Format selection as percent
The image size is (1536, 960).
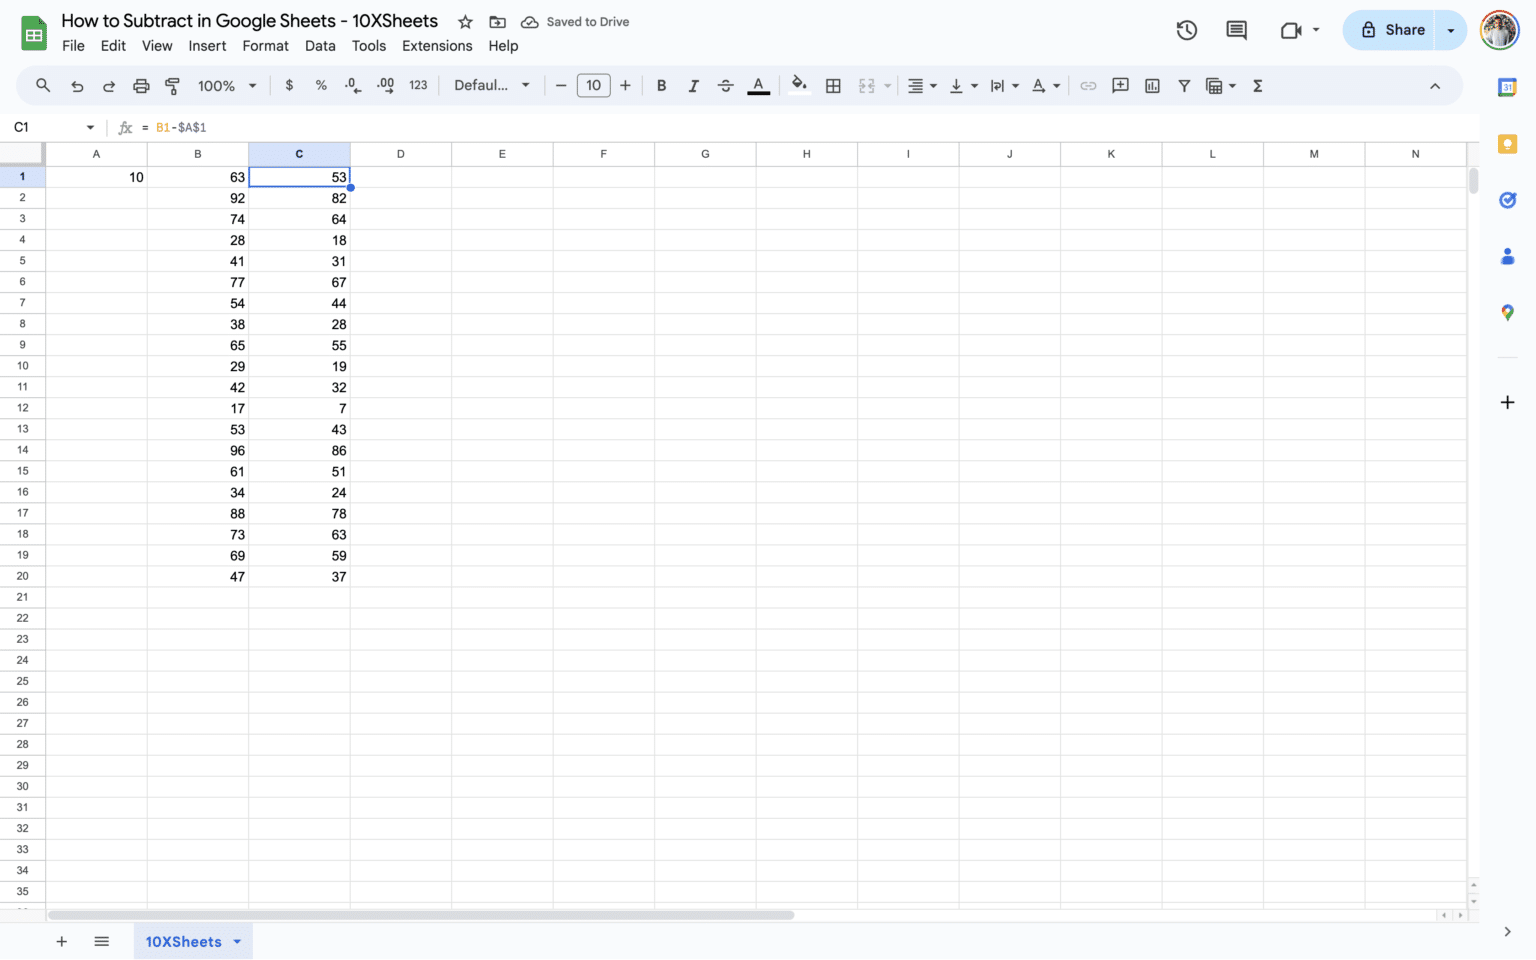point(321,85)
